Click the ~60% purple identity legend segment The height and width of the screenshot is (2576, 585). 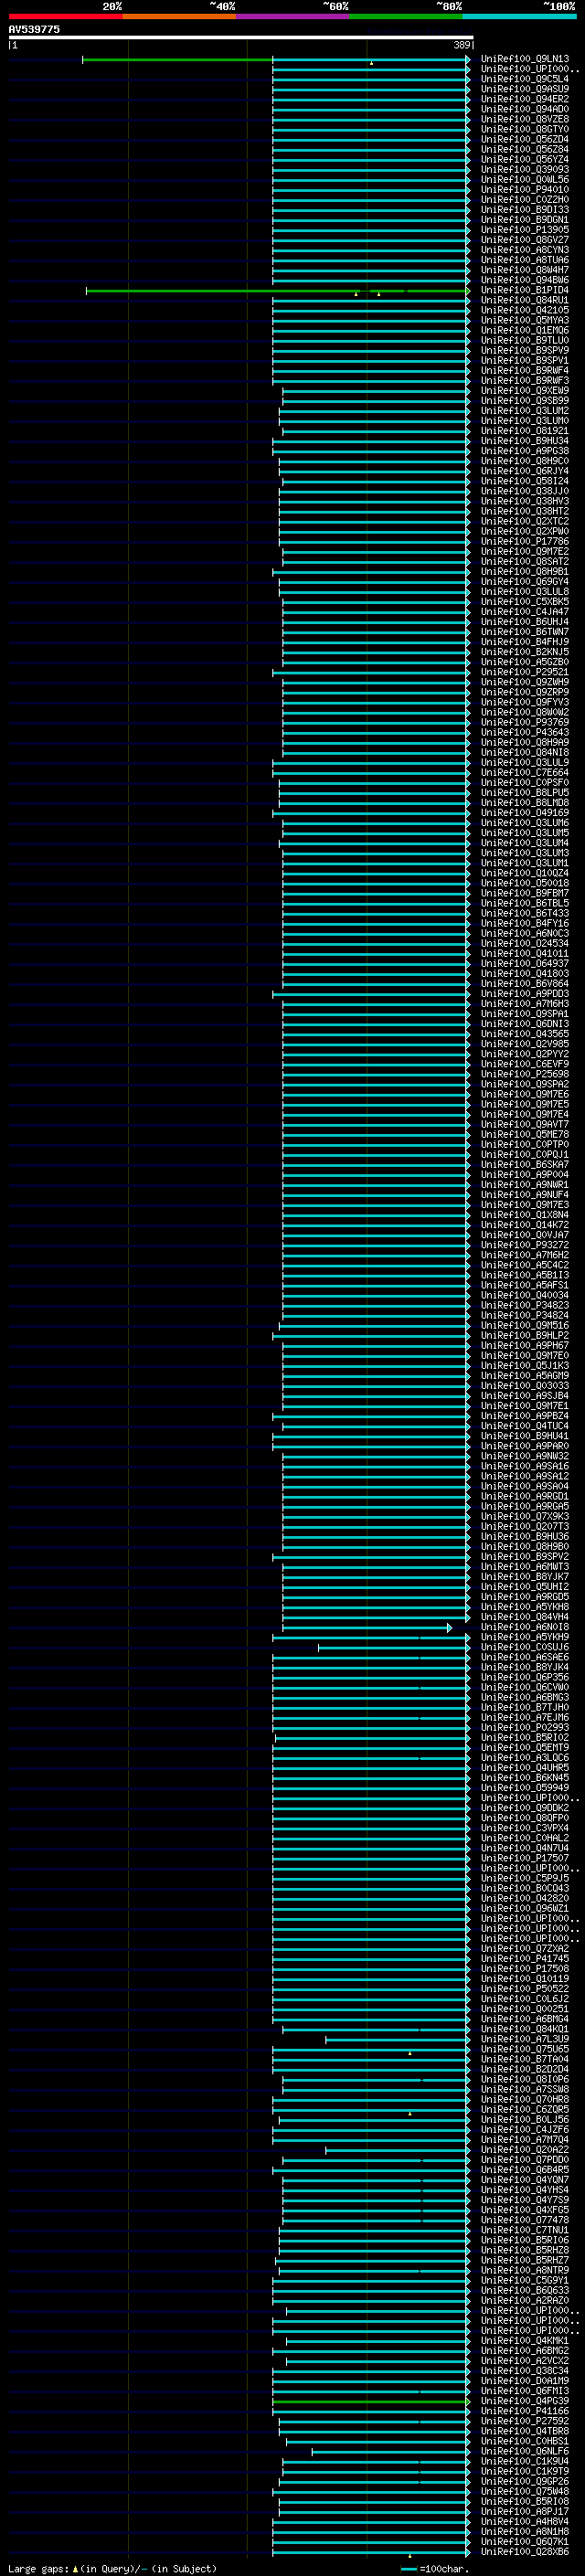point(292,16)
